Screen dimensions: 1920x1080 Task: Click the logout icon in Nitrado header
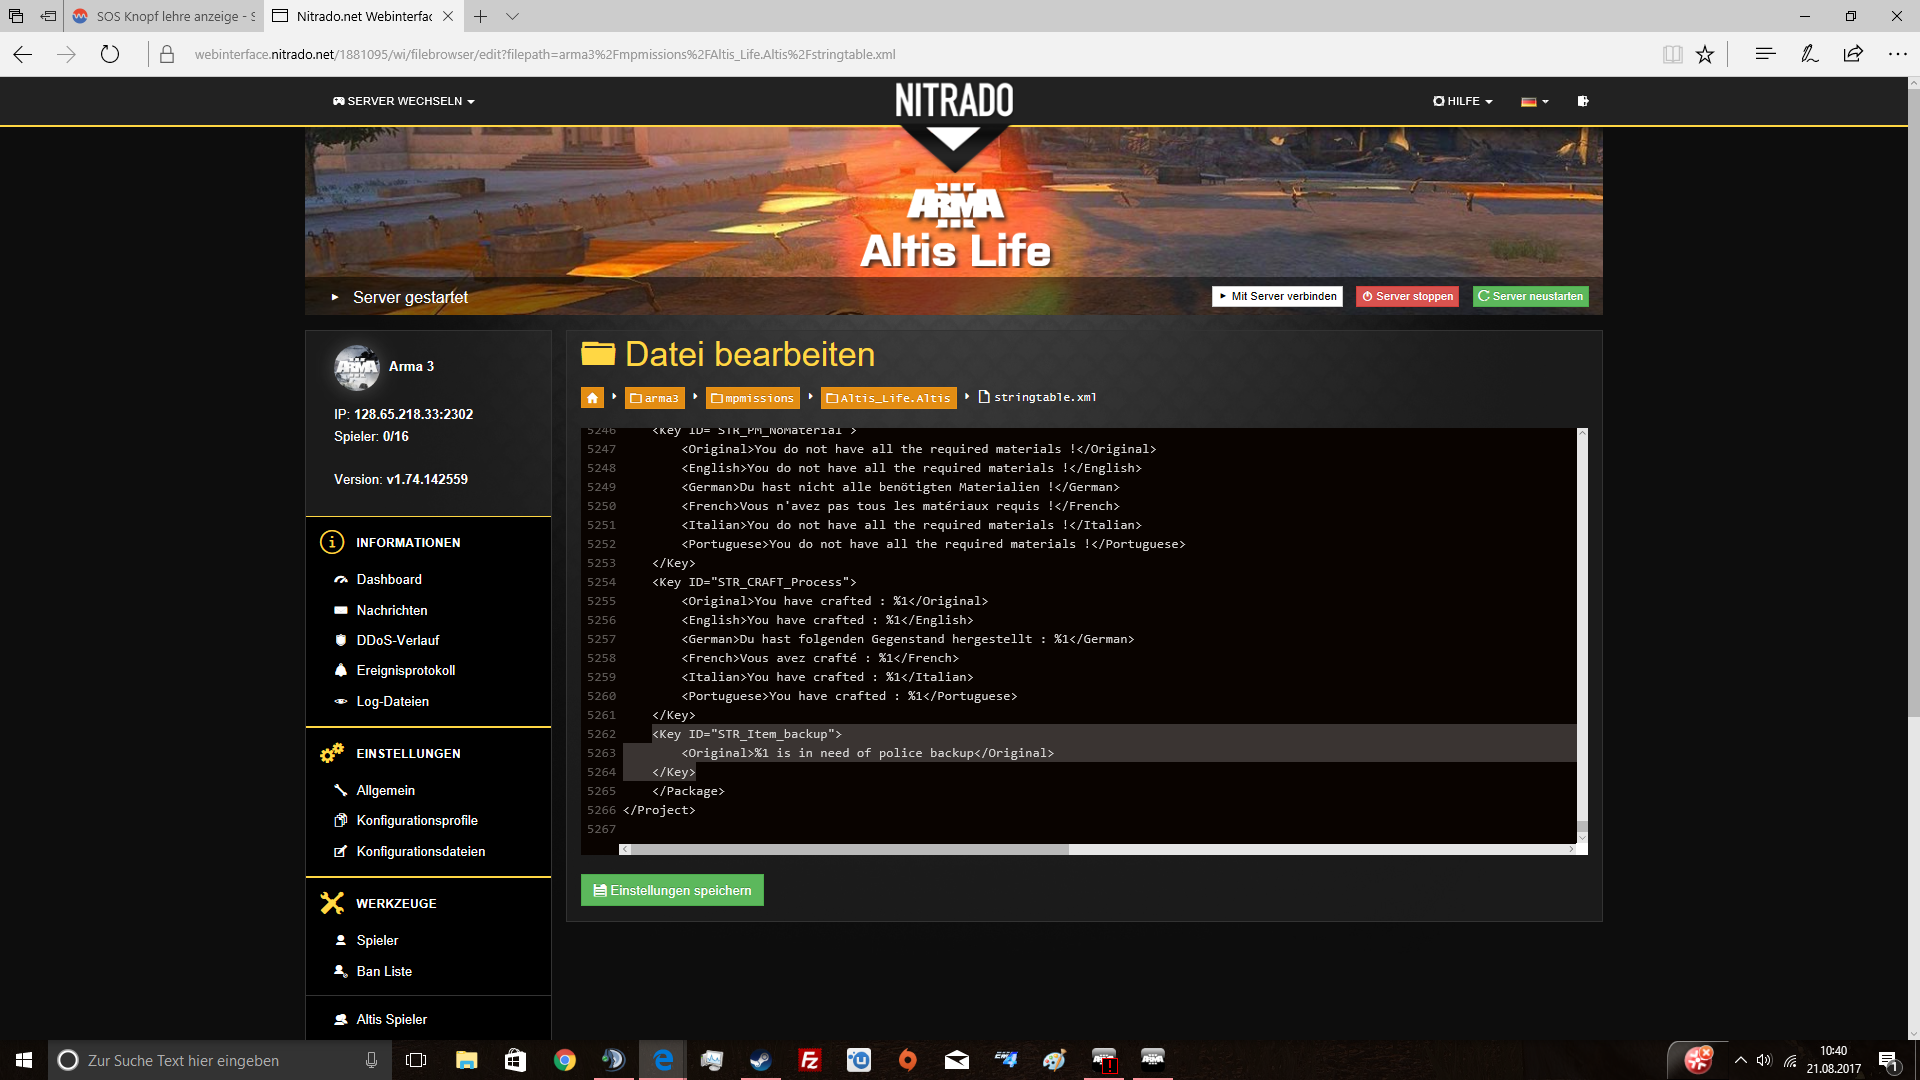pyautogui.click(x=1583, y=101)
